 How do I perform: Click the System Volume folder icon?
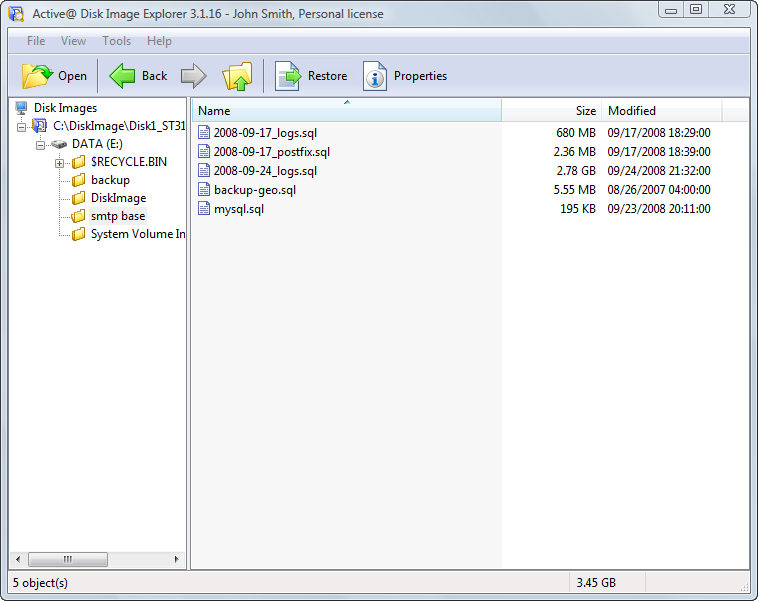pyautogui.click(x=78, y=234)
